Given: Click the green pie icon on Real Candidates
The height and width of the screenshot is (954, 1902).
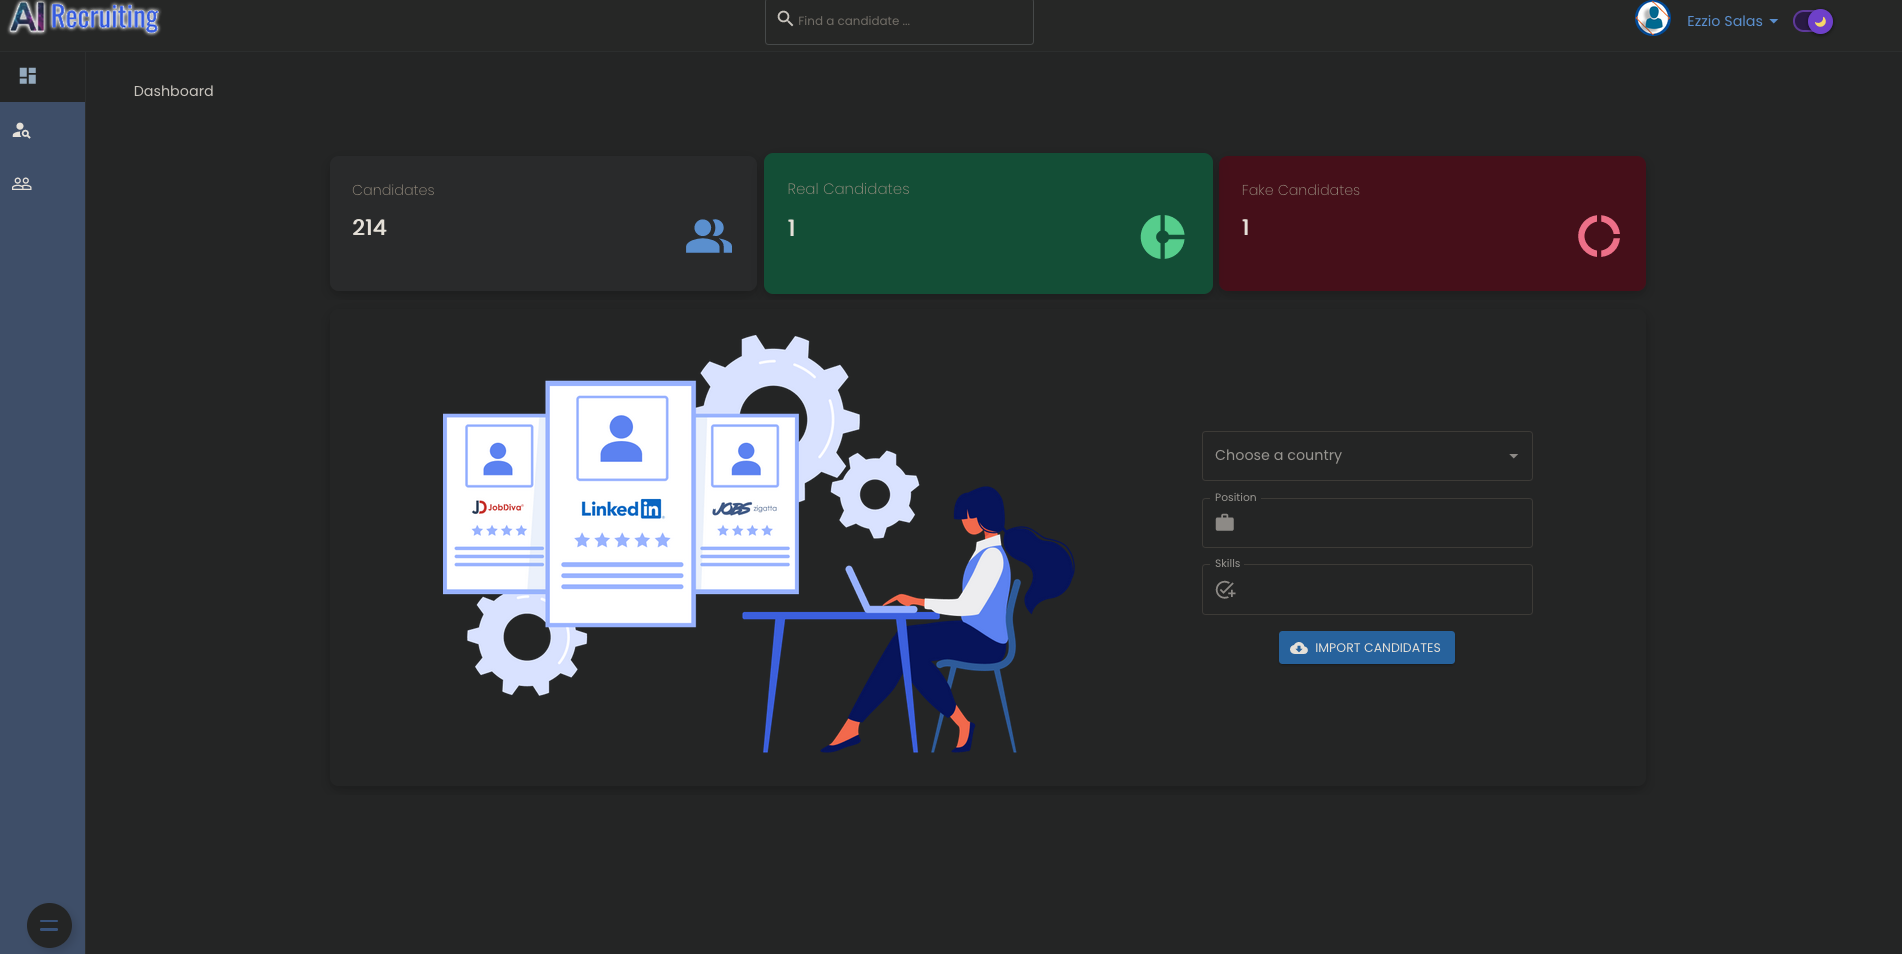Looking at the screenshot, I should (x=1163, y=237).
